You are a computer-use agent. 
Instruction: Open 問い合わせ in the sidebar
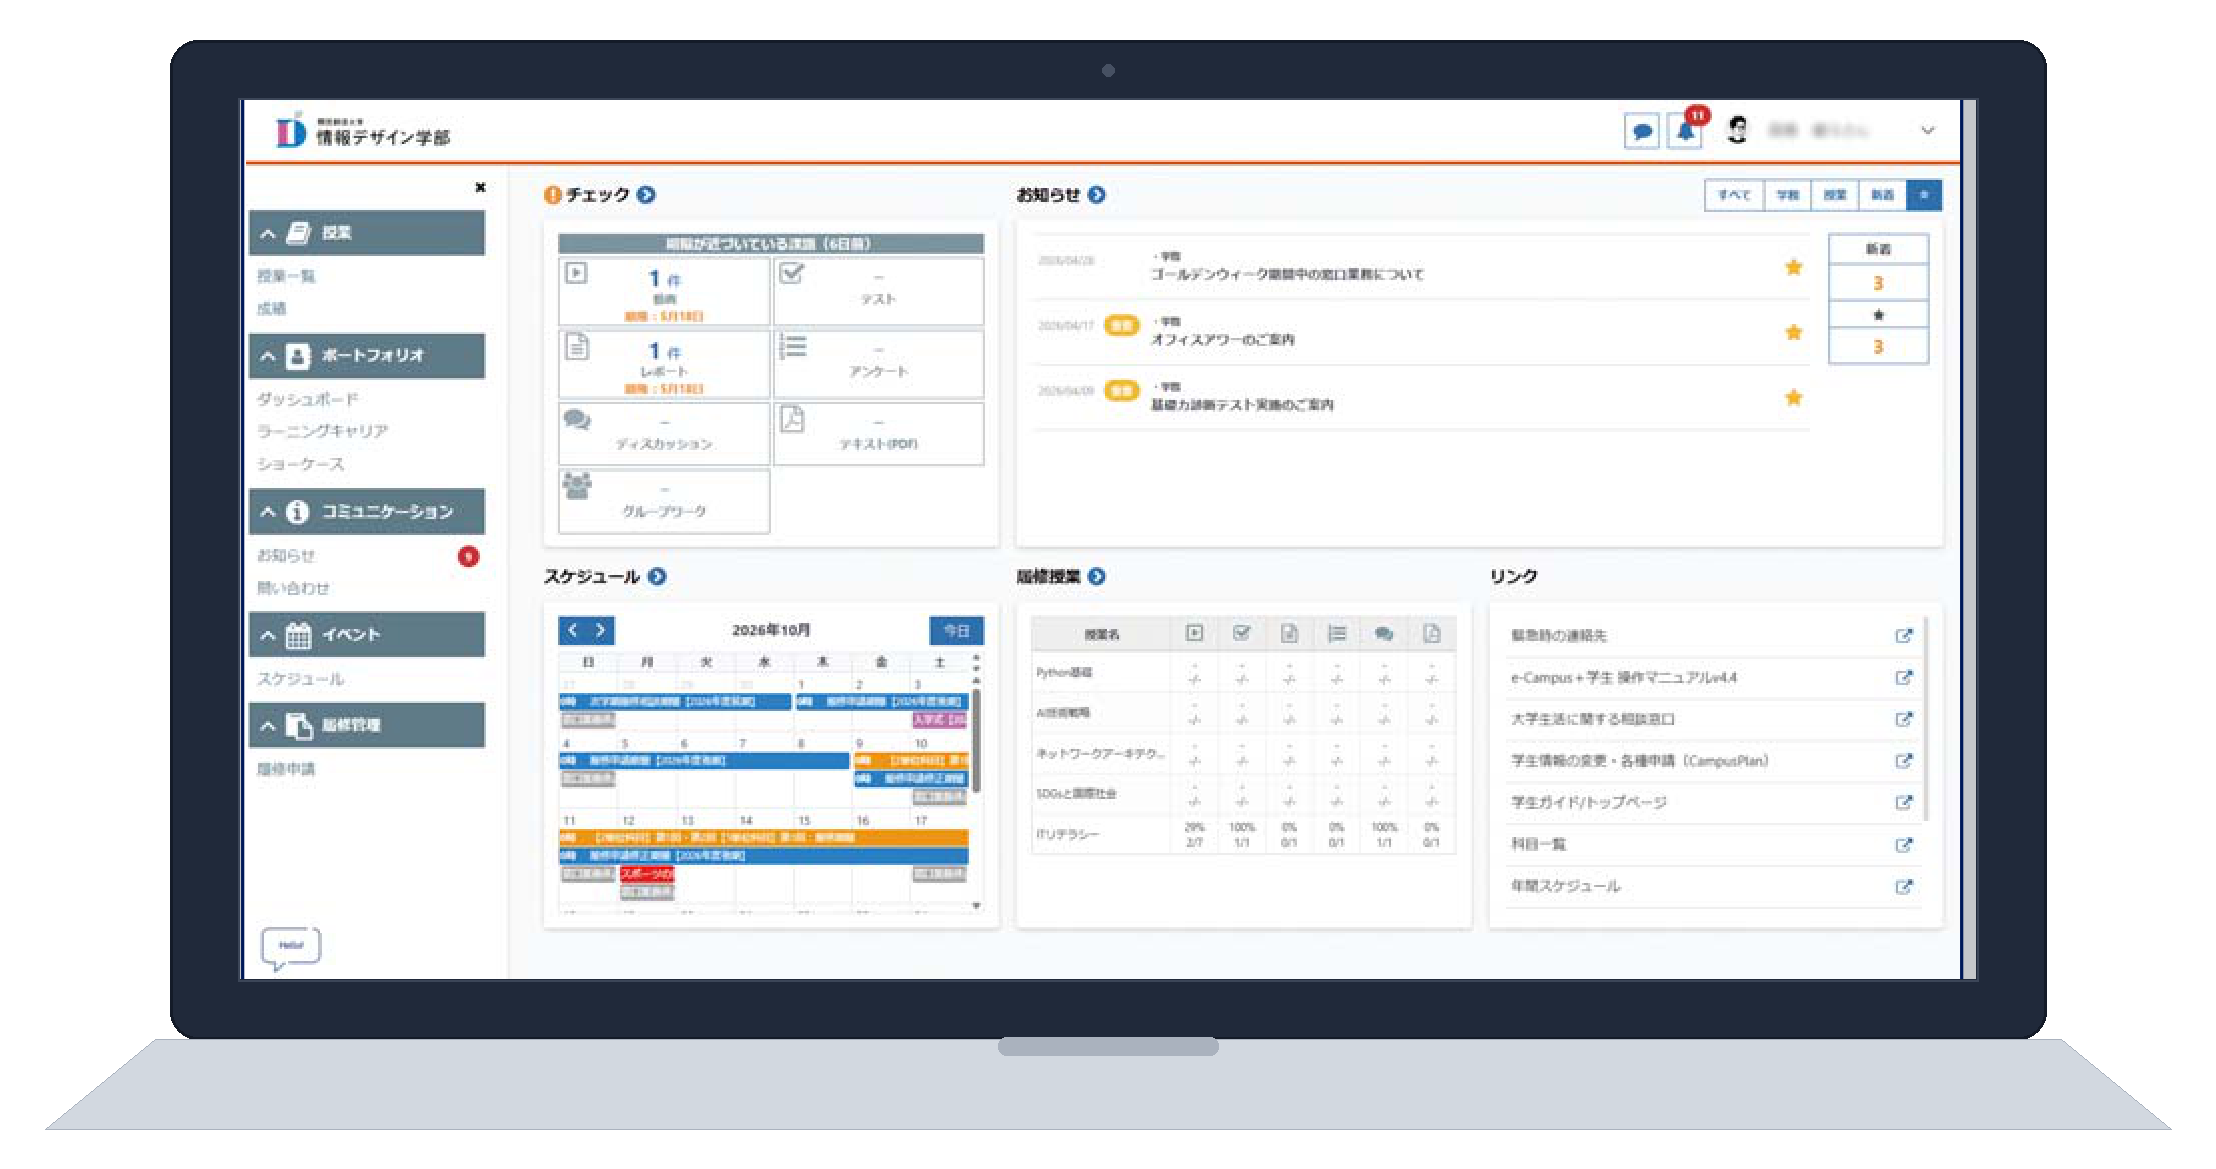click(293, 588)
